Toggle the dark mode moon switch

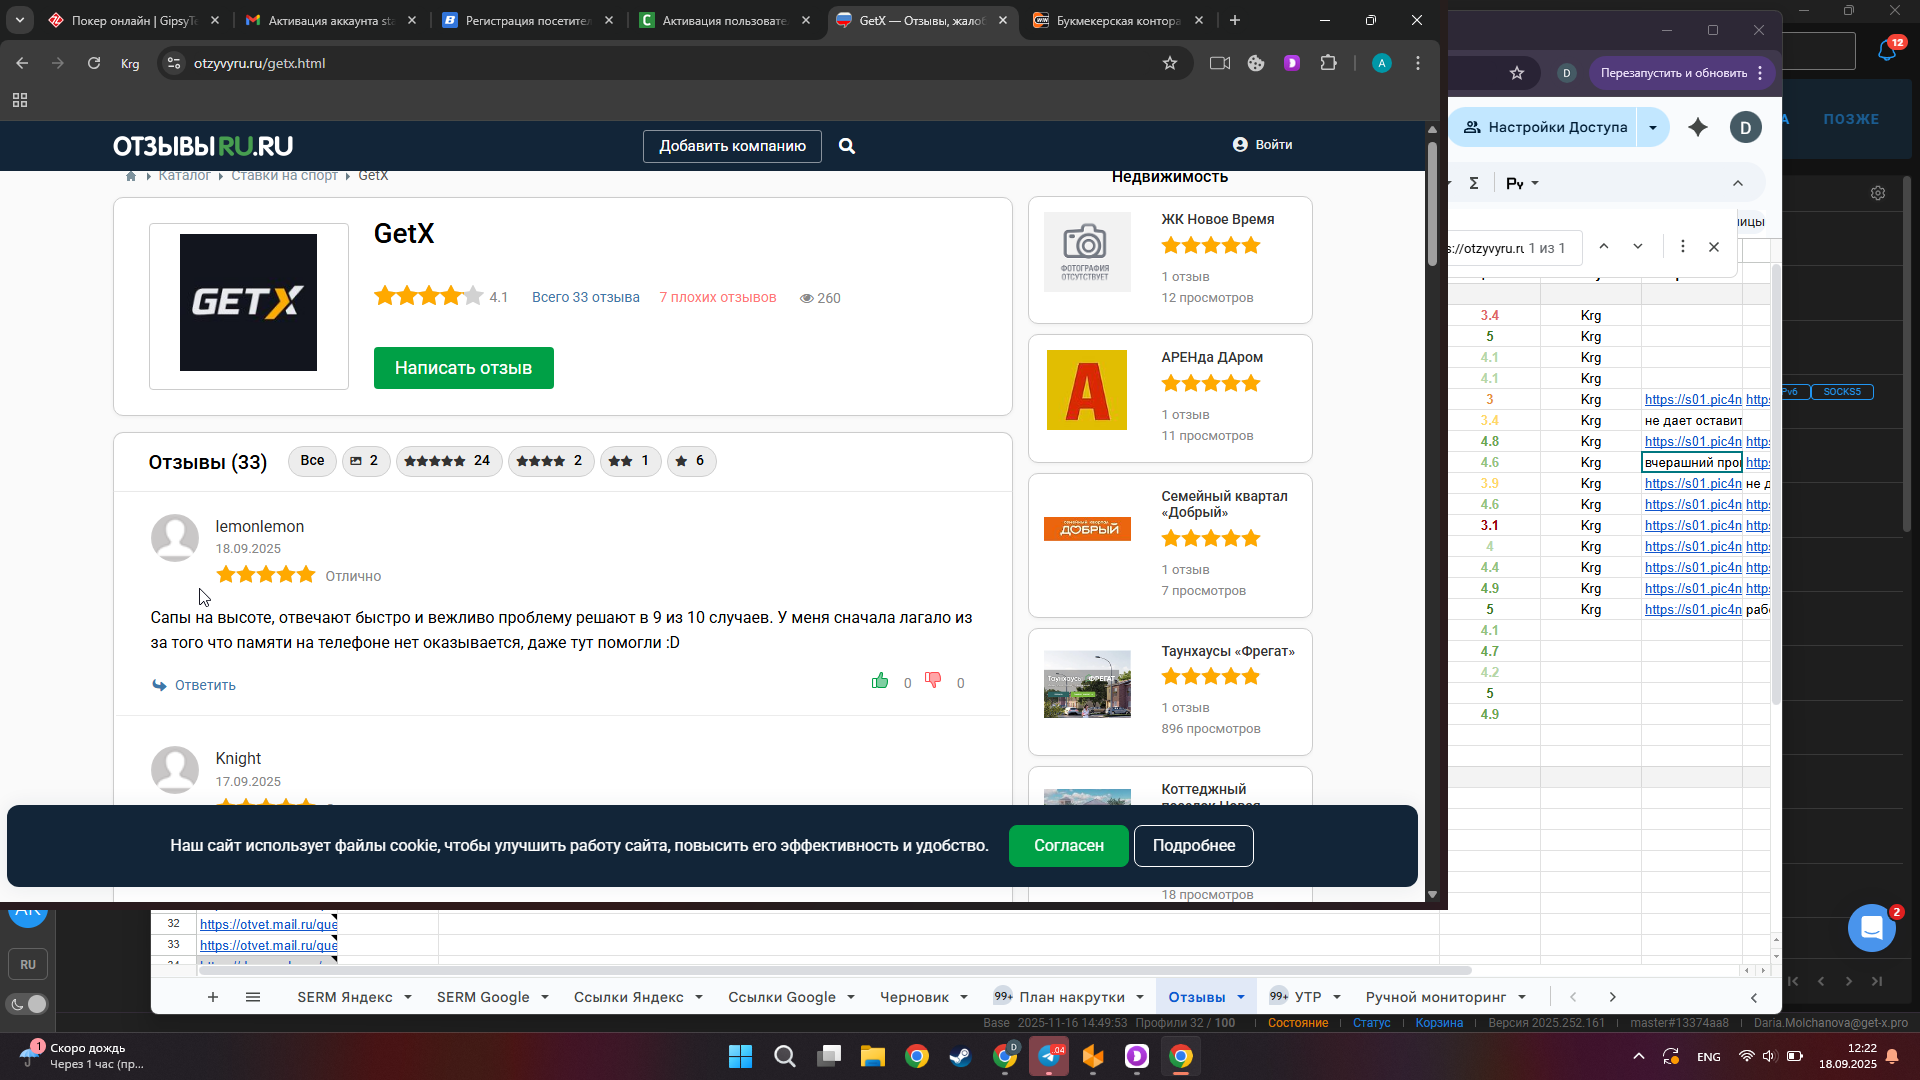click(x=28, y=1004)
